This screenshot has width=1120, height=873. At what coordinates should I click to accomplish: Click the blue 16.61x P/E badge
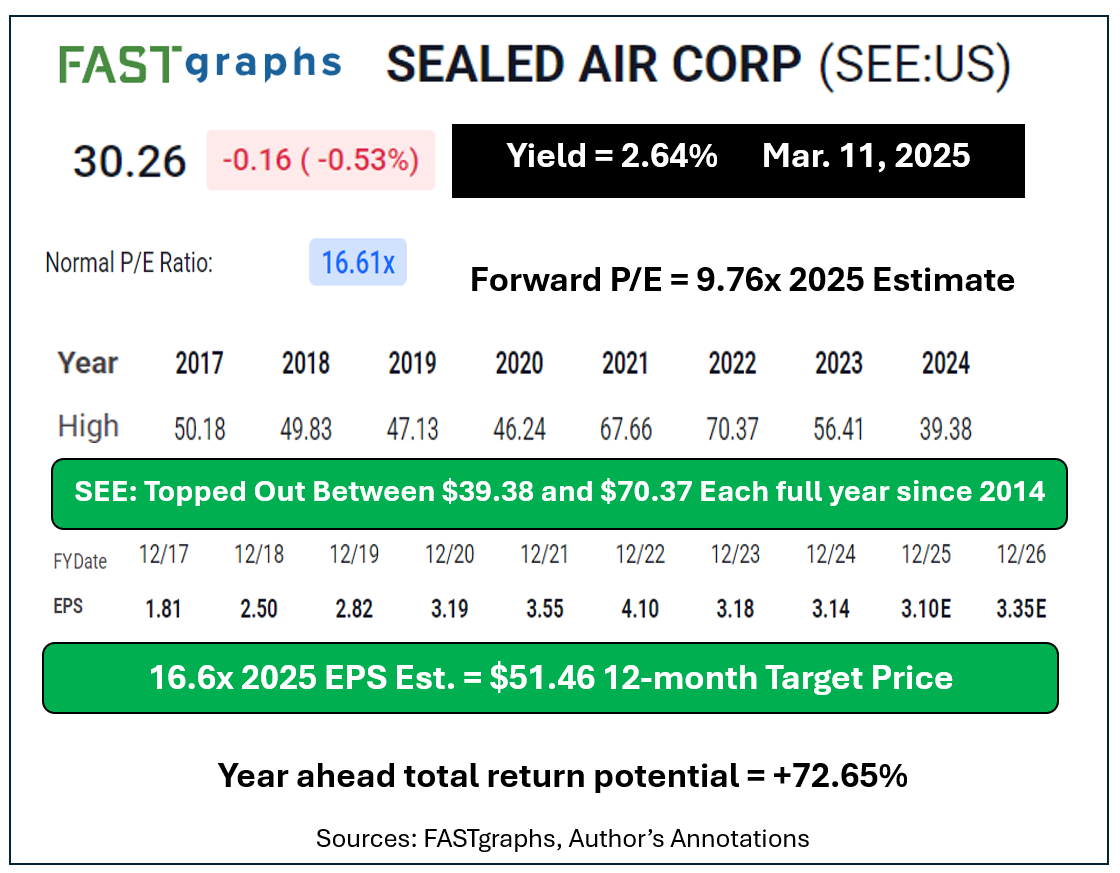point(357,263)
